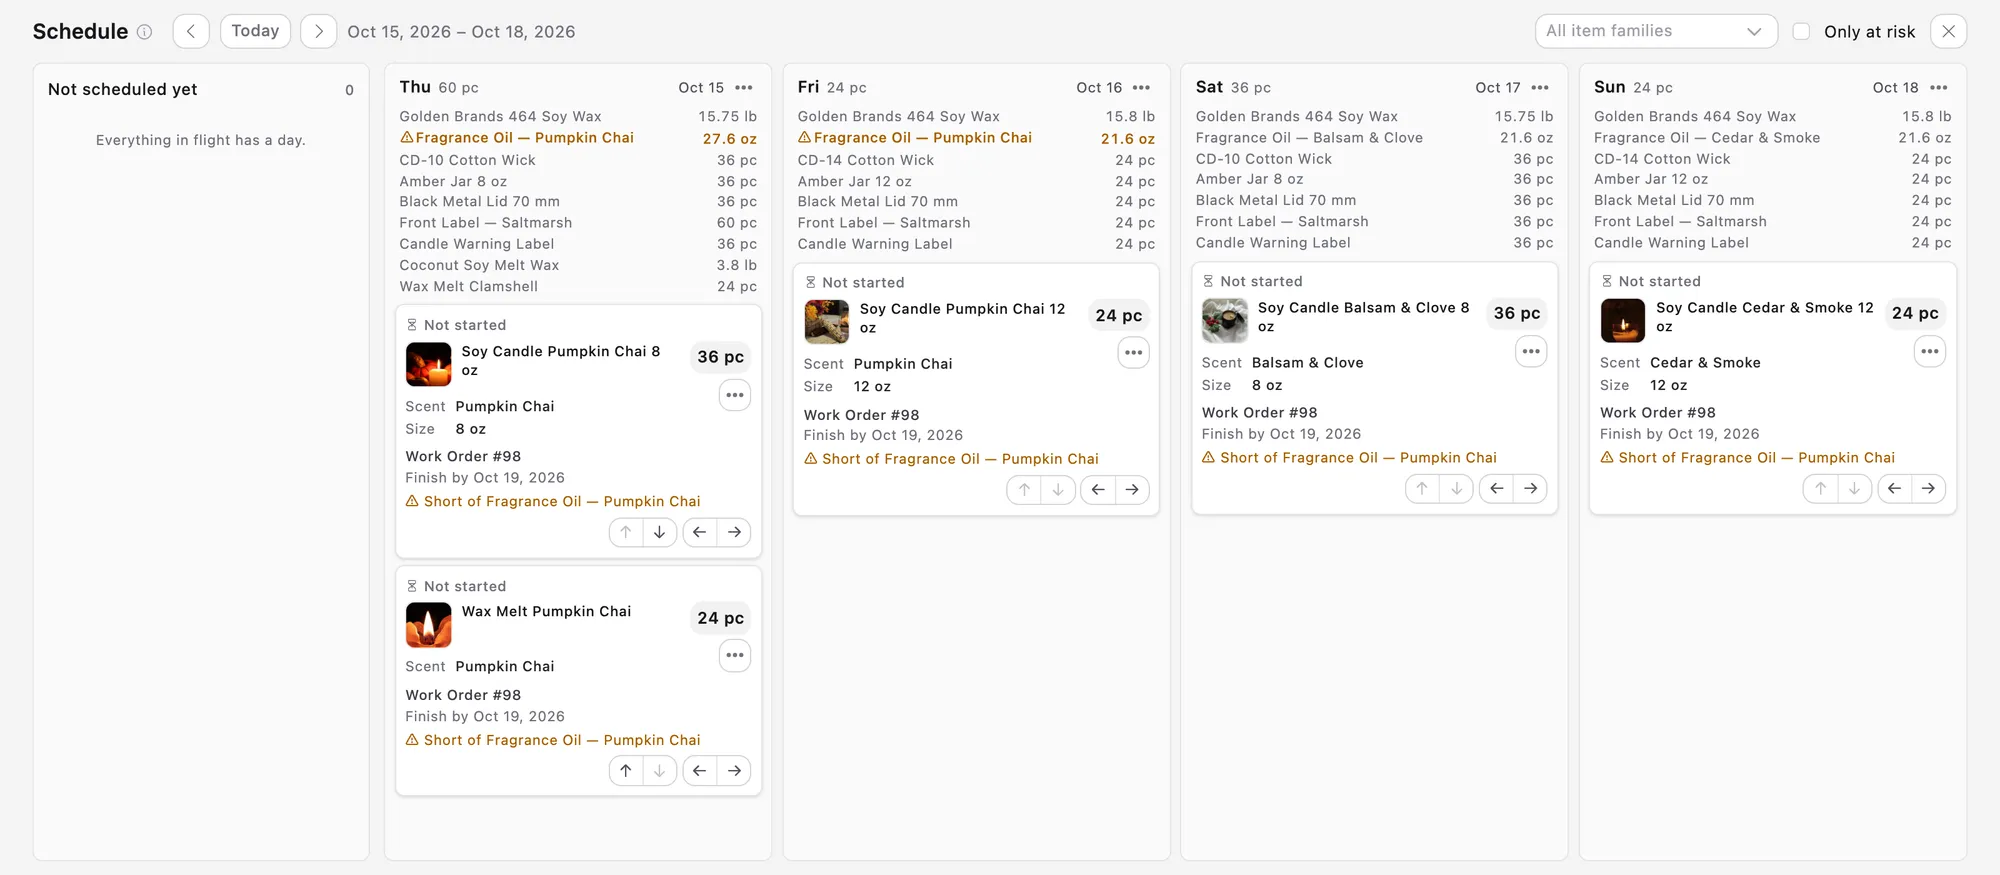
Task: Click the Schedule info icon
Action: click(x=144, y=32)
